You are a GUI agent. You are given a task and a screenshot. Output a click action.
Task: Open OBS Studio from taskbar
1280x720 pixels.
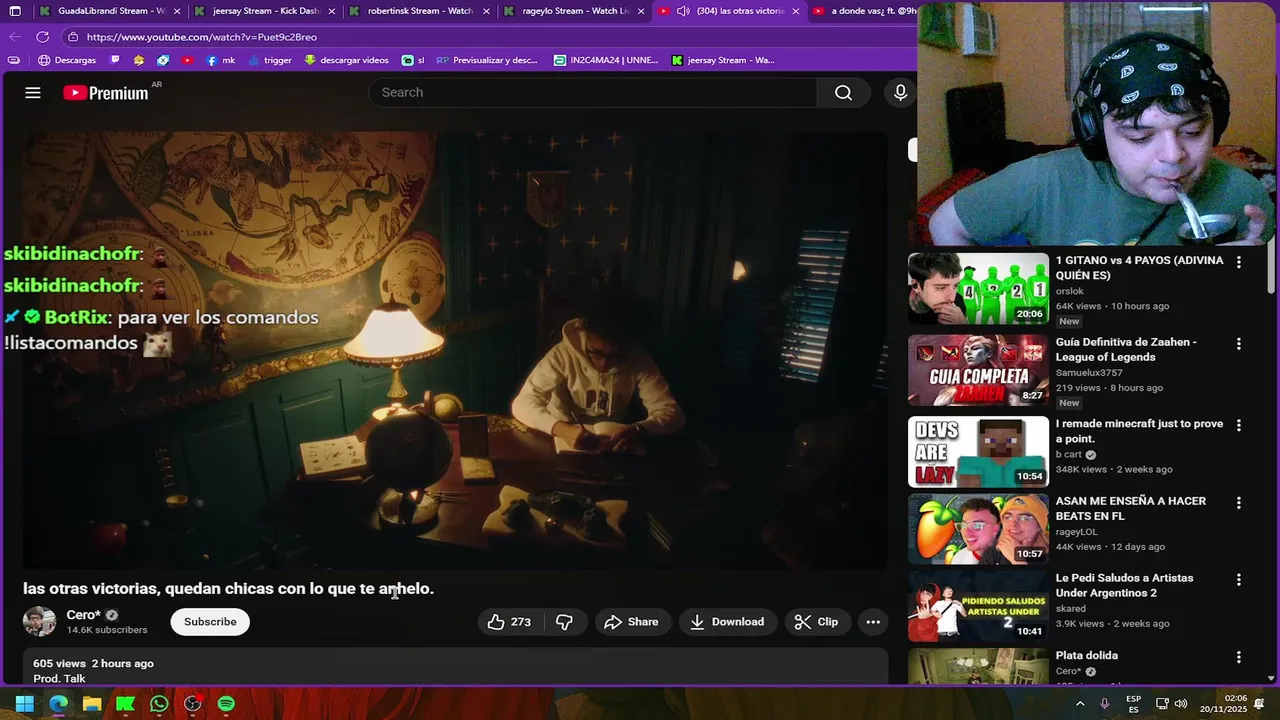pyautogui.click(x=193, y=704)
